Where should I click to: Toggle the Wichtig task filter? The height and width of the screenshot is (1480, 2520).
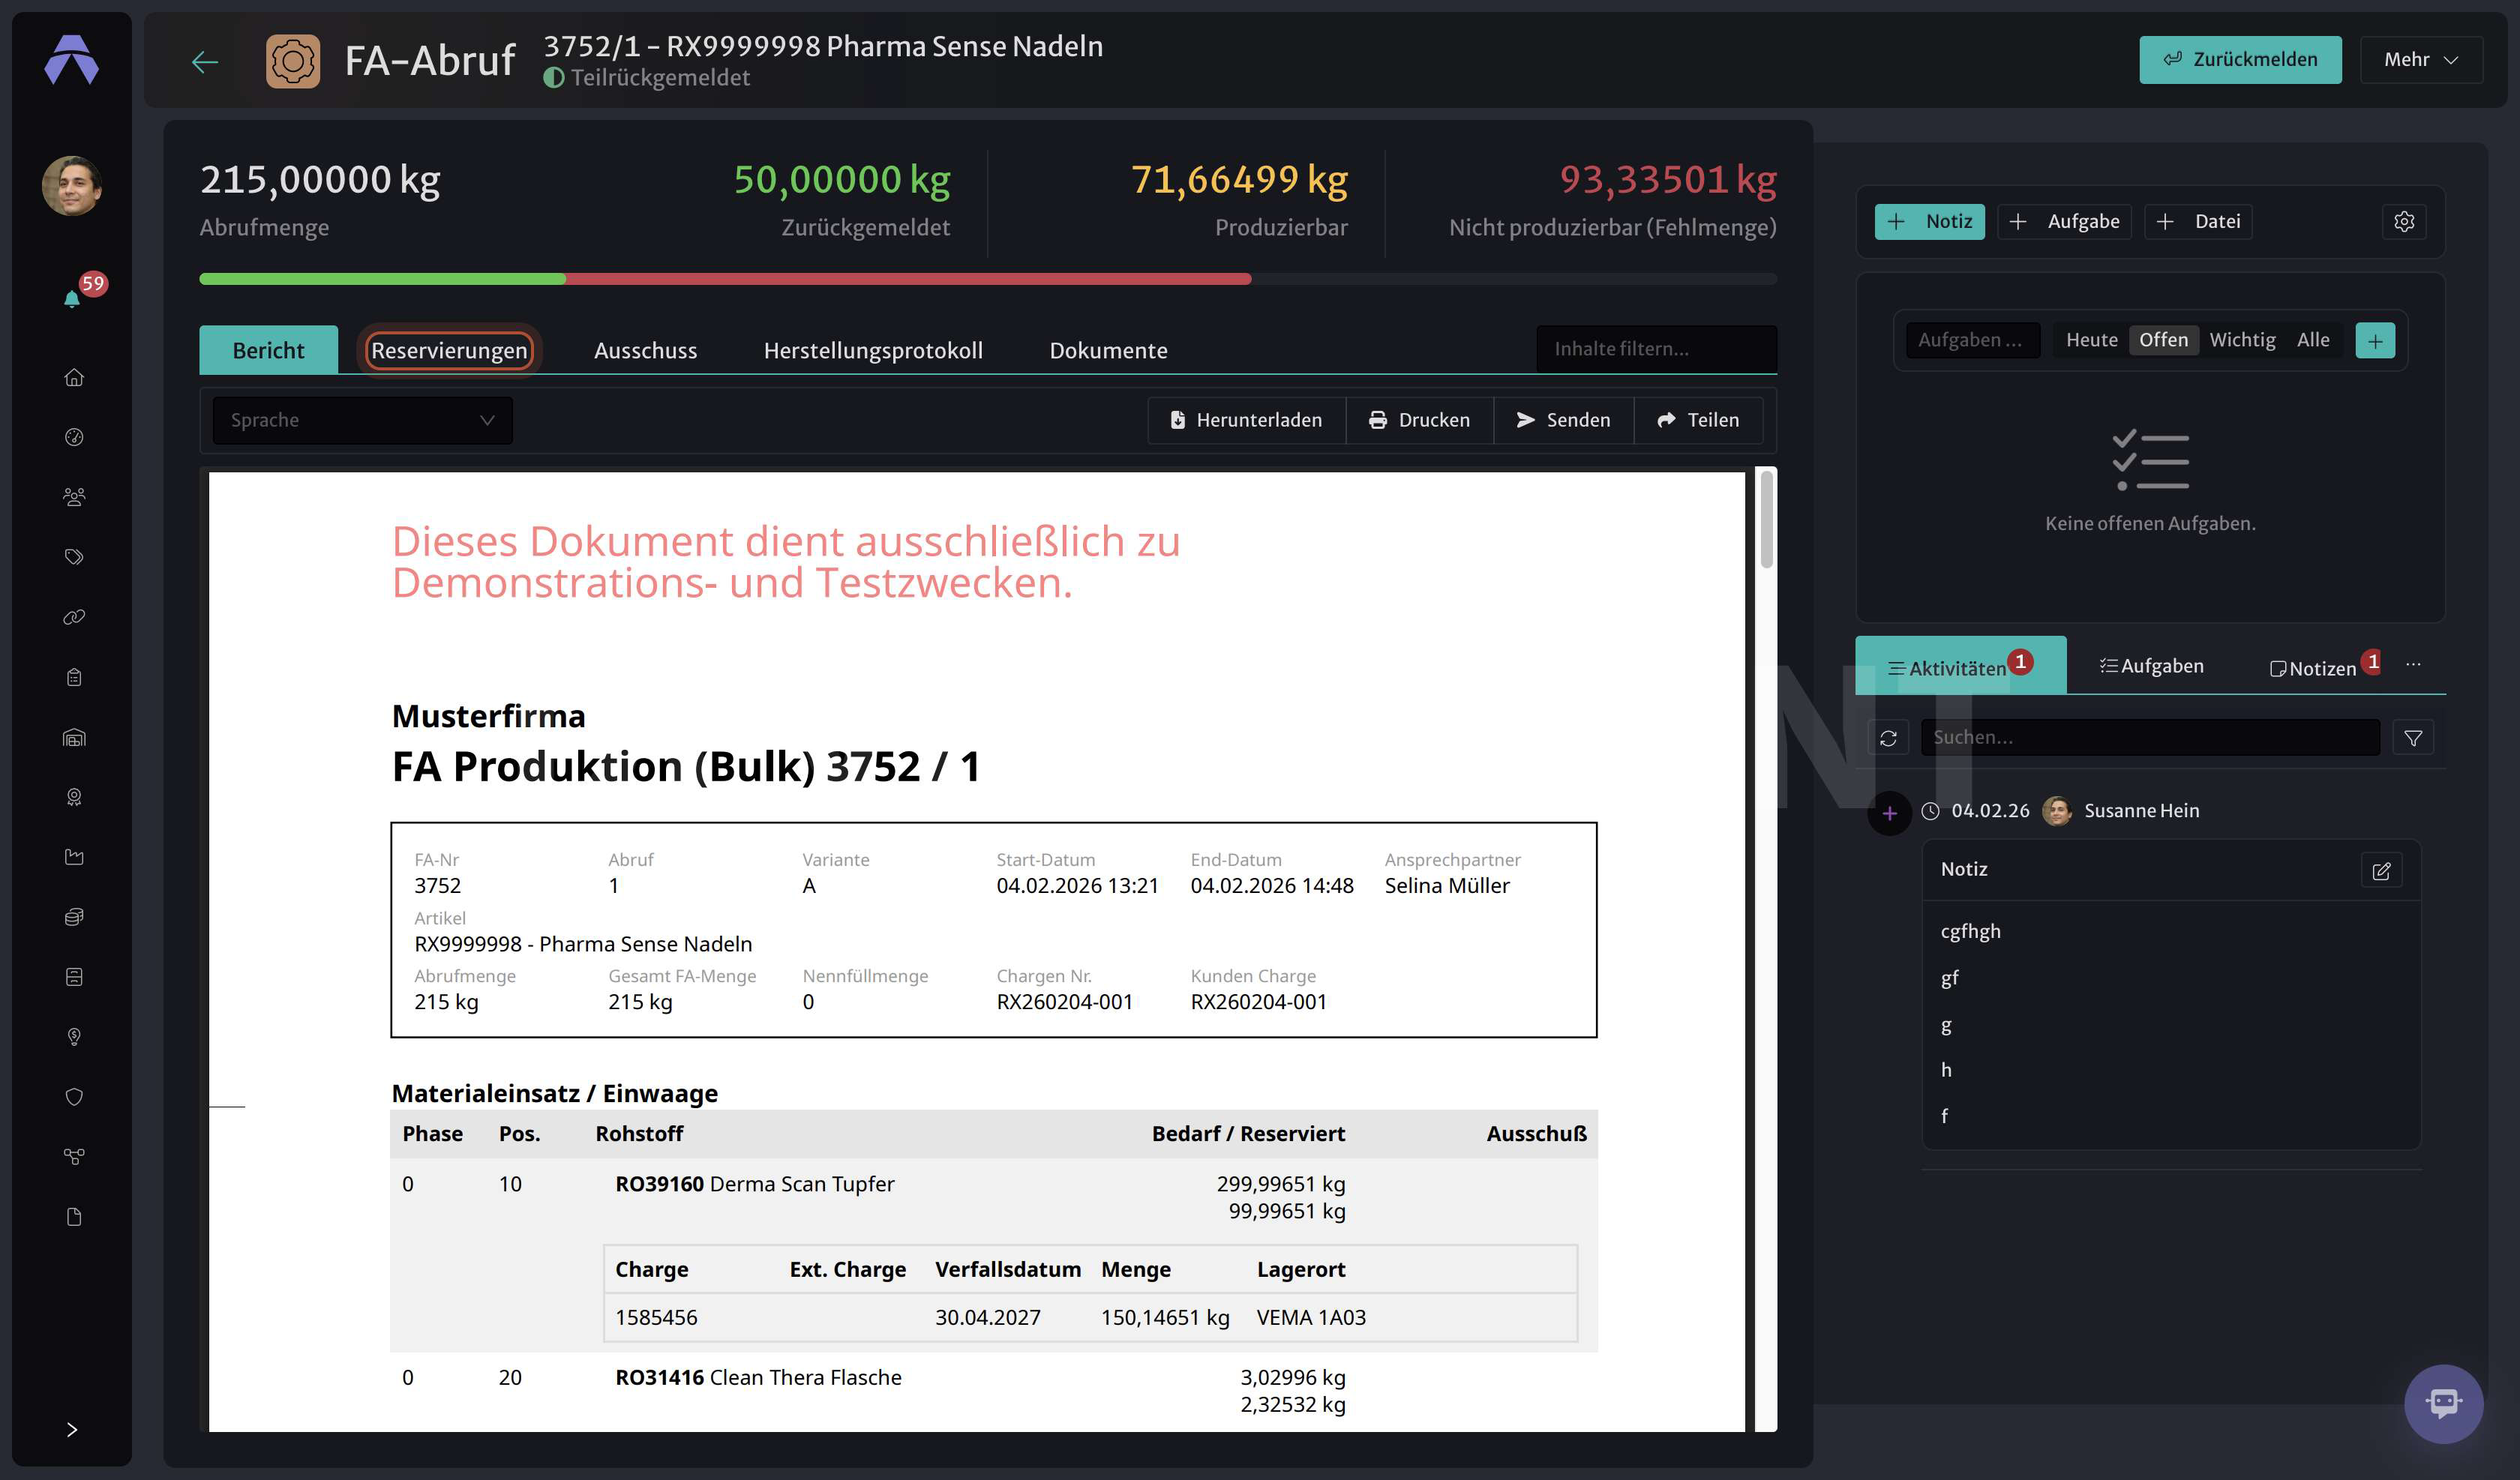(2242, 340)
